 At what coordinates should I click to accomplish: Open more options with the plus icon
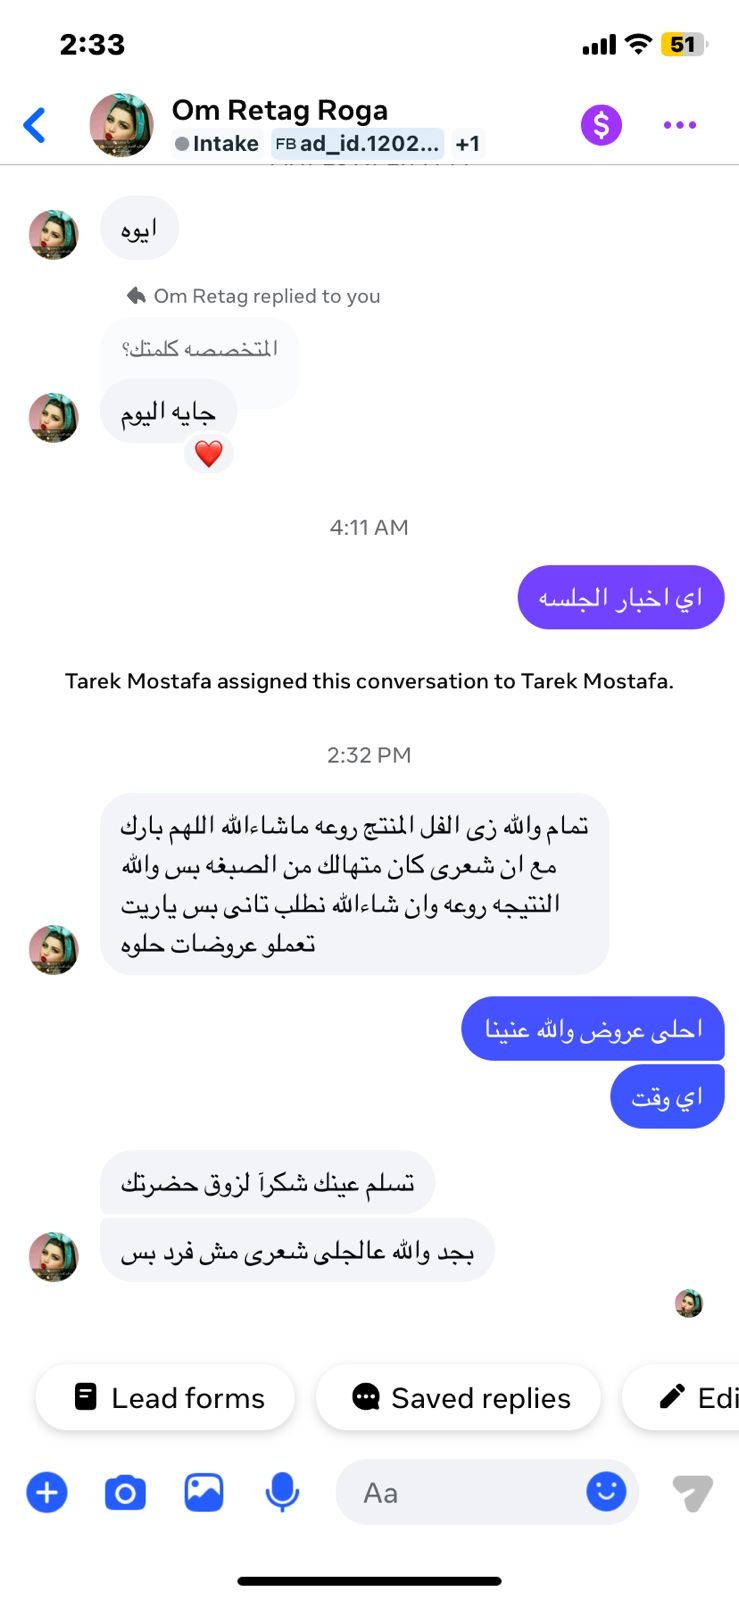[x=46, y=1491]
